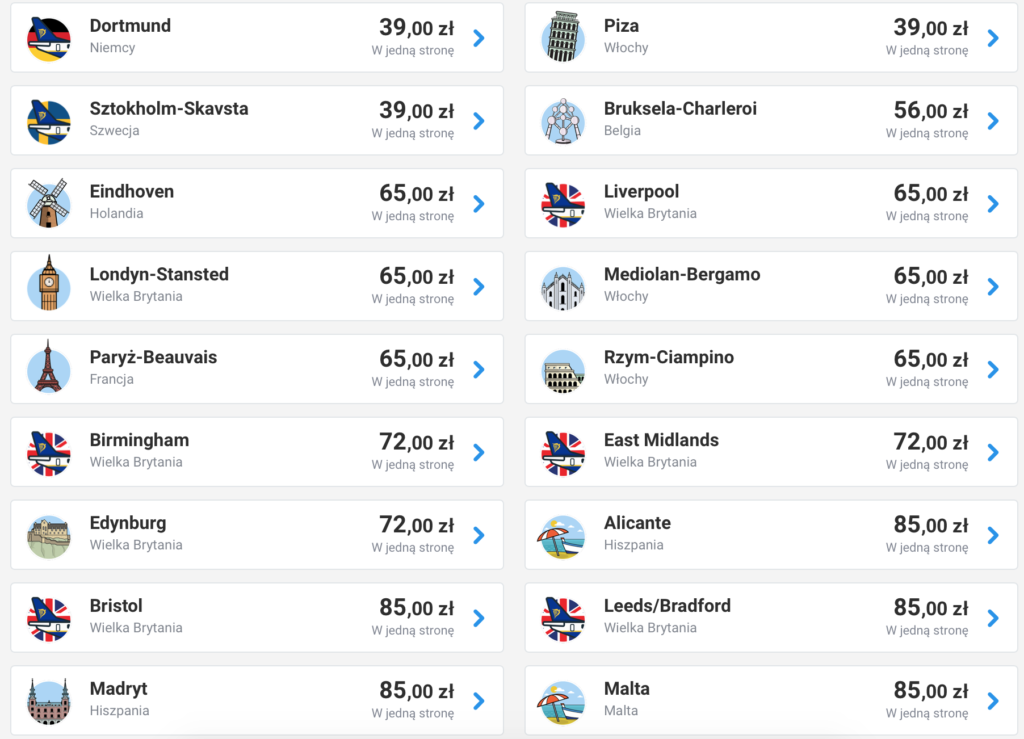
Task: Click the Paryż-Beauvais Eiffel Tower icon
Action: [x=48, y=370]
